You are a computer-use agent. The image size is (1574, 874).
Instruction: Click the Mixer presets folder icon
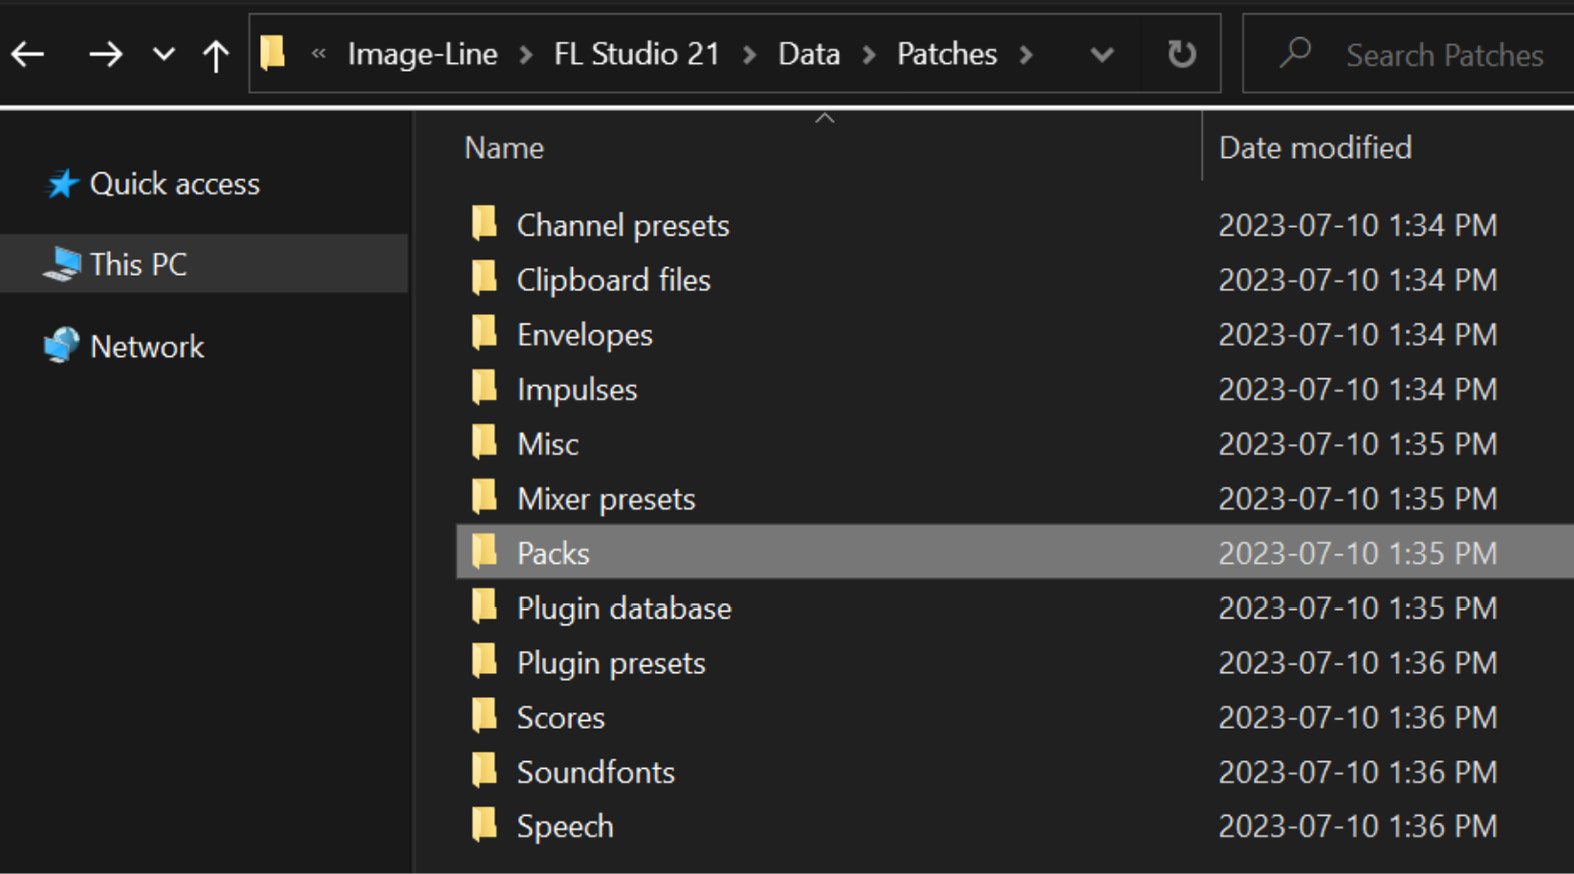[x=485, y=496]
